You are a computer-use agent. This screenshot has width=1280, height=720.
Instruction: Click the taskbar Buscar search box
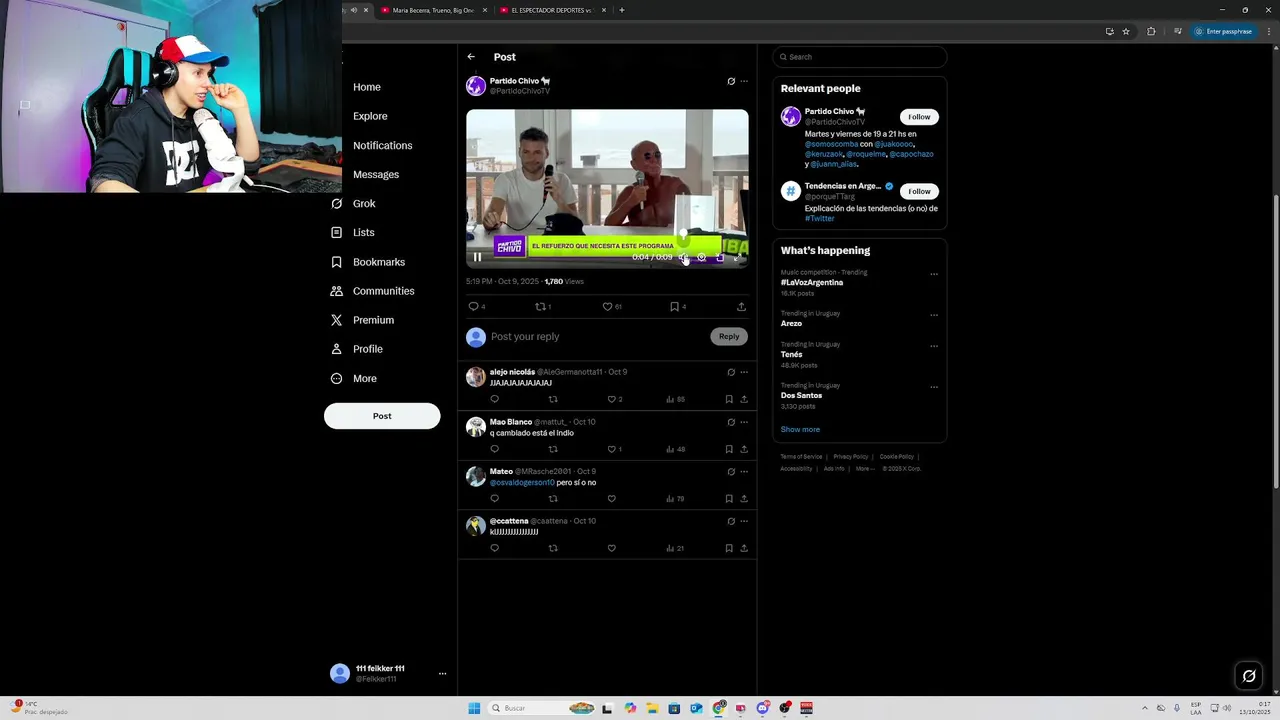pyautogui.click(x=543, y=708)
